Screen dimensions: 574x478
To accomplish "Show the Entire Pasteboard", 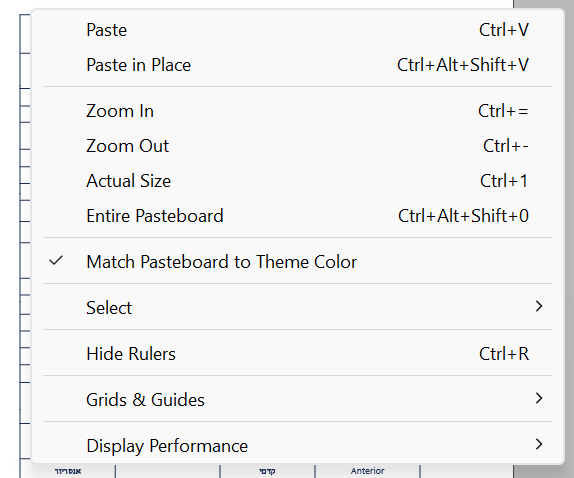I will [297, 216].
